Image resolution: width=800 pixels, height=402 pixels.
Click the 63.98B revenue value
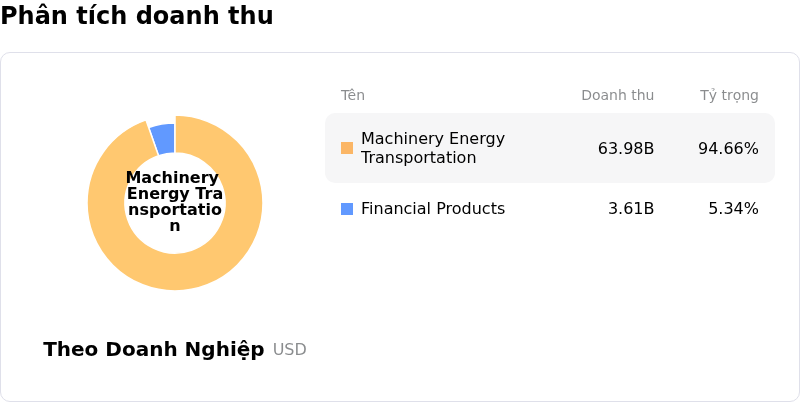625,149
